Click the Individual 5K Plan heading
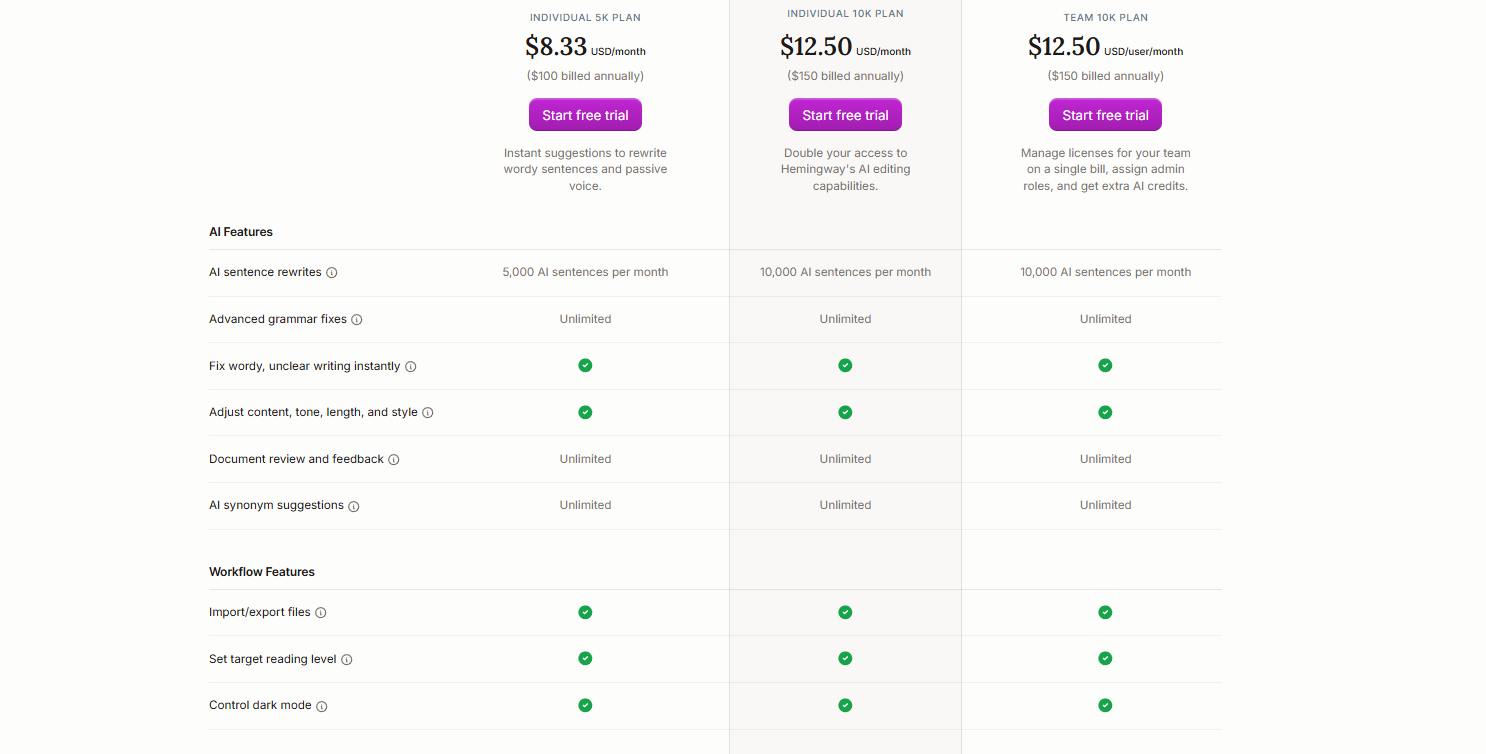 pos(585,17)
